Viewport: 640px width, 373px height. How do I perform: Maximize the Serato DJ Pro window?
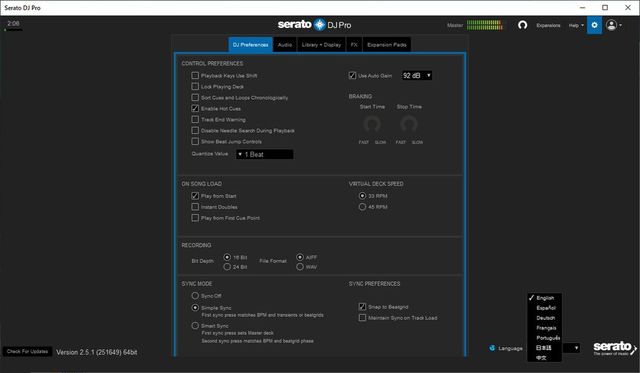click(x=605, y=8)
